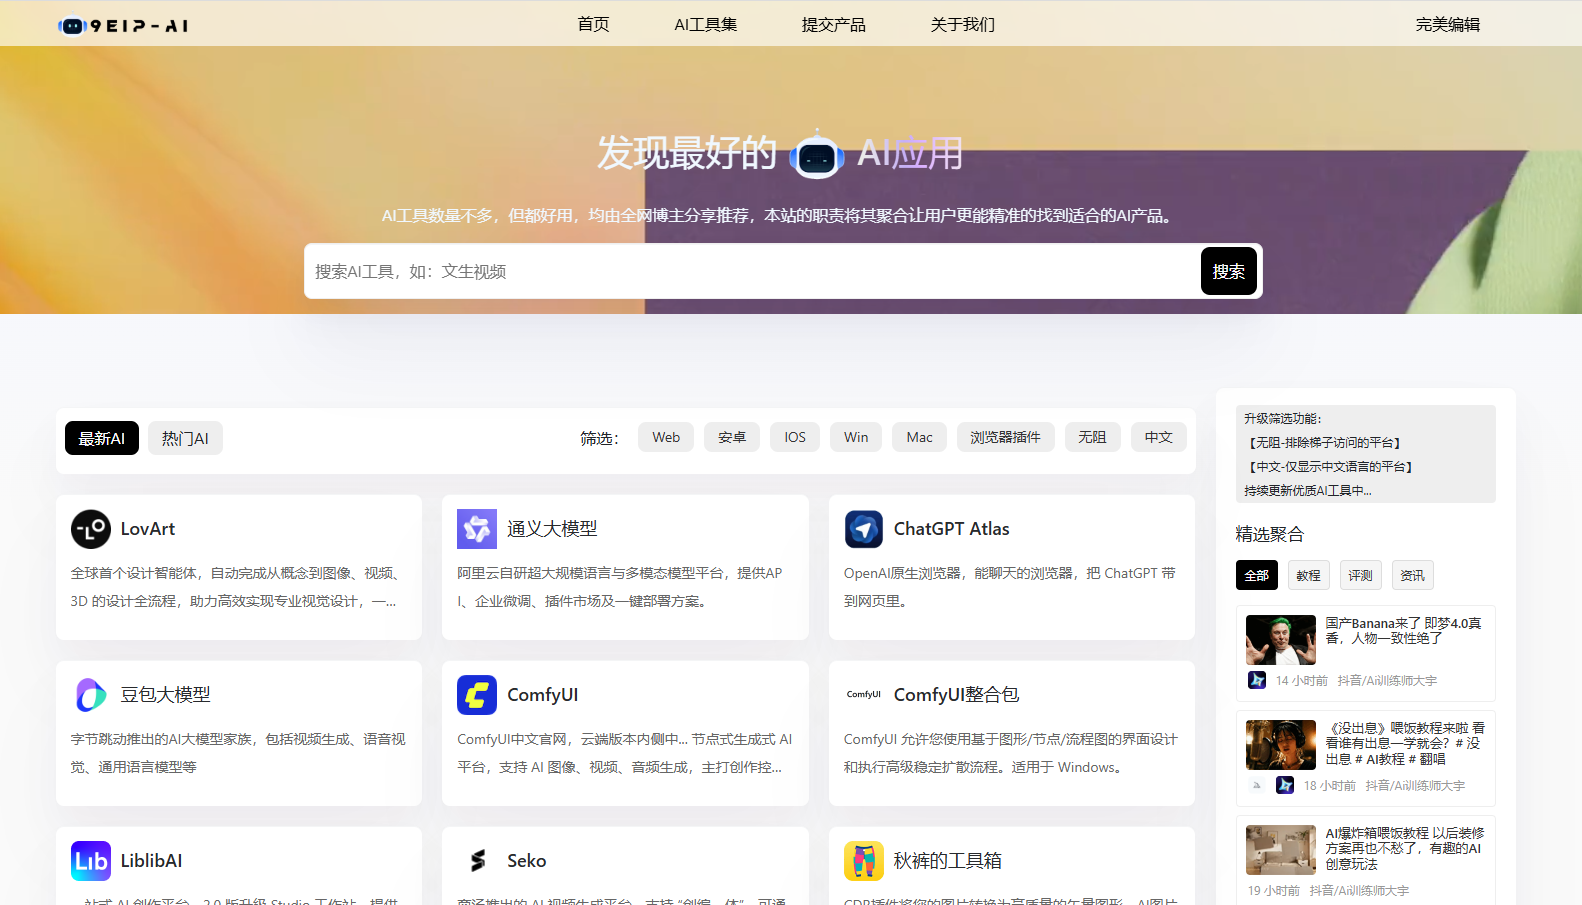This screenshot has width=1582, height=905.
Task: Select the 豆包大模型 icon
Action: click(91, 695)
